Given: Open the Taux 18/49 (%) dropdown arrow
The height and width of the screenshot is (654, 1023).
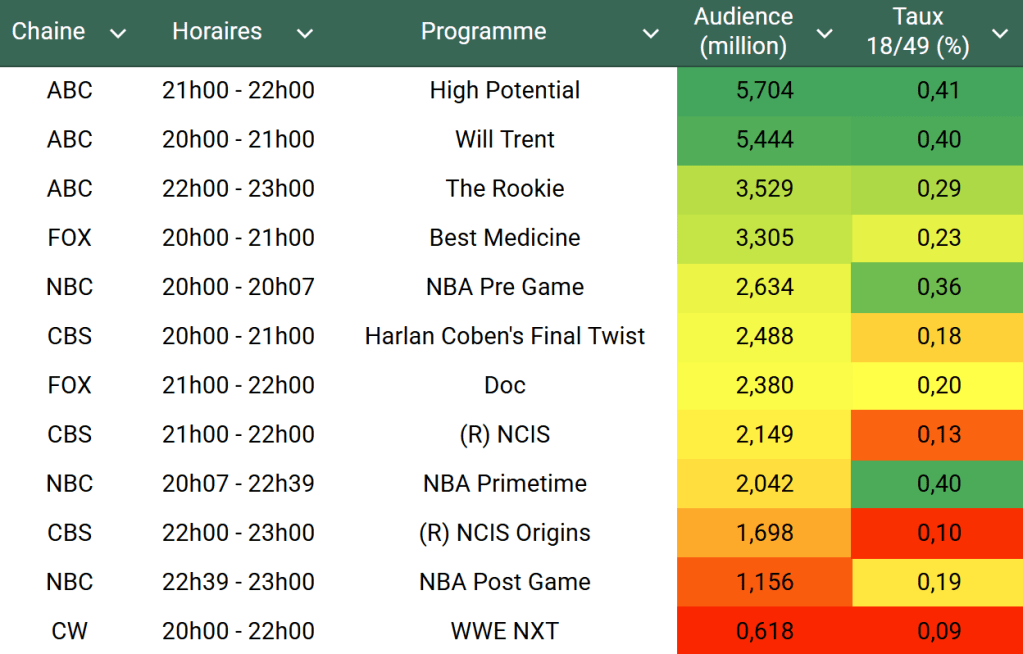Looking at the screenshot, I should click(999, 34).
